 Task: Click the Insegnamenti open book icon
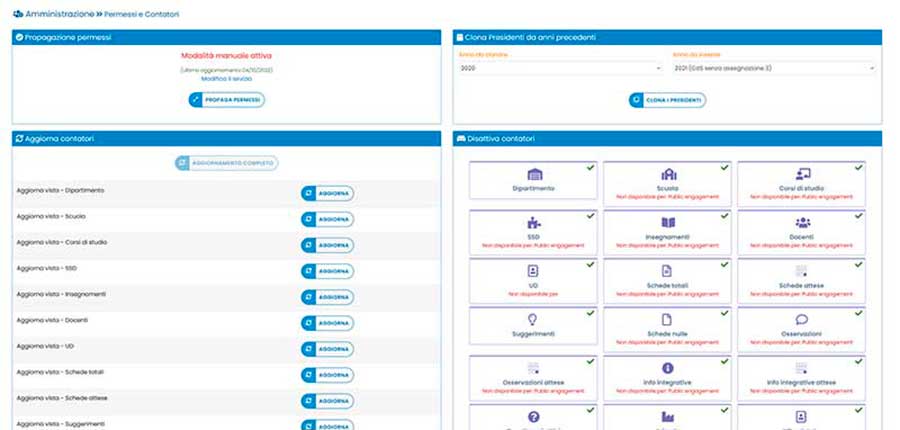pyautogui.click(x=668, y=223)
